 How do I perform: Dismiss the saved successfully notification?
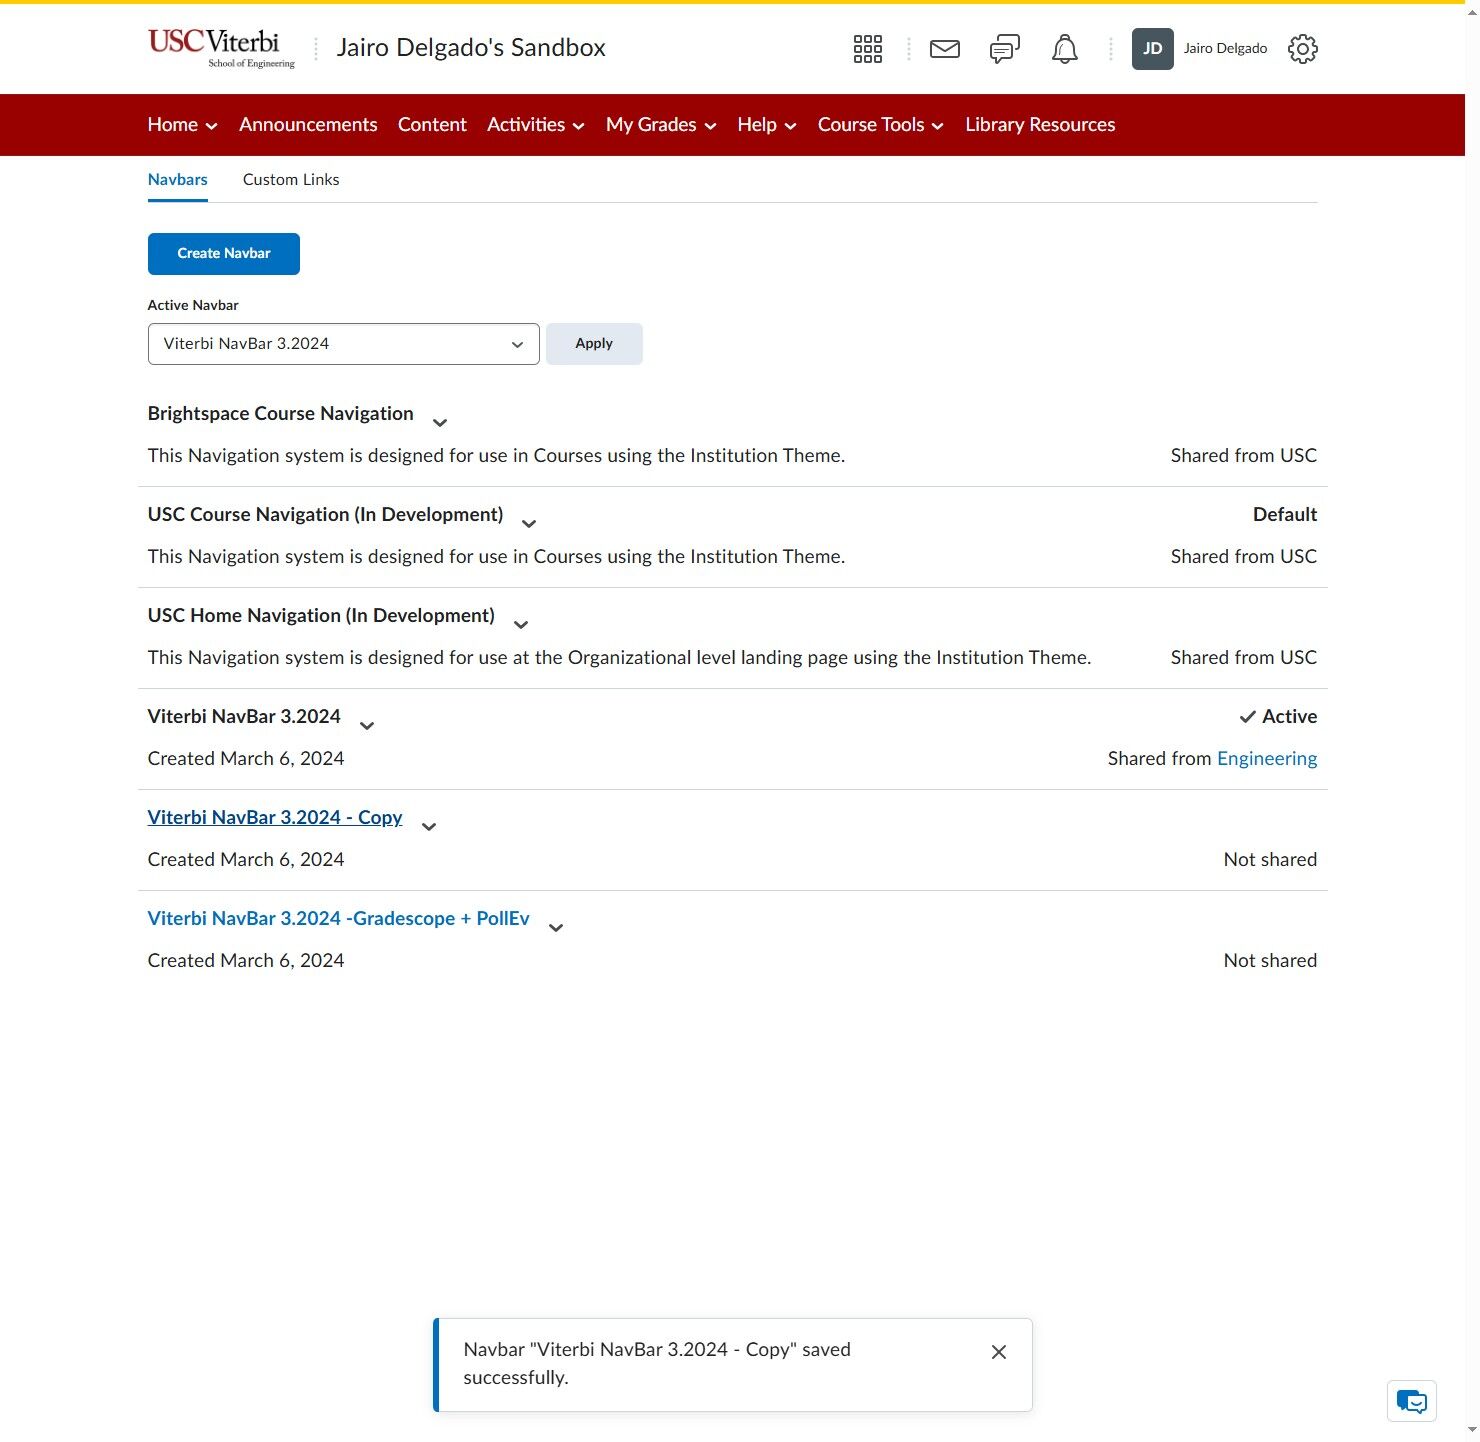click(999, 1352)
